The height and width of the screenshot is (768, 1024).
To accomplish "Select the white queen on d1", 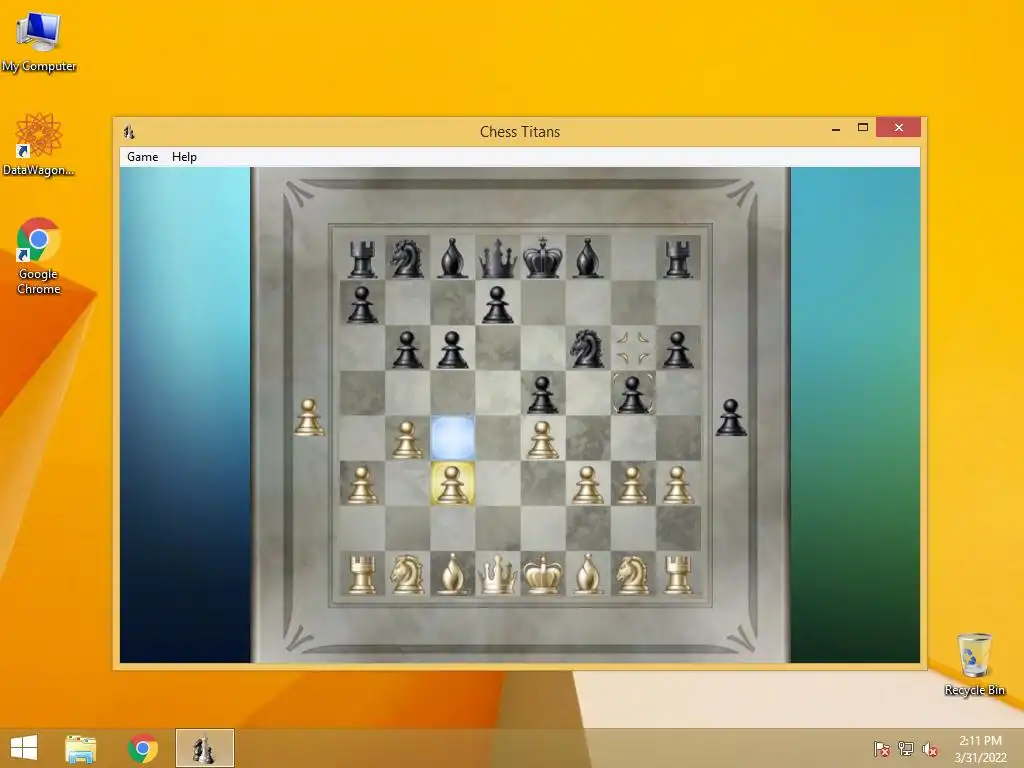I will pyautogui.click(x=498, y=575).
